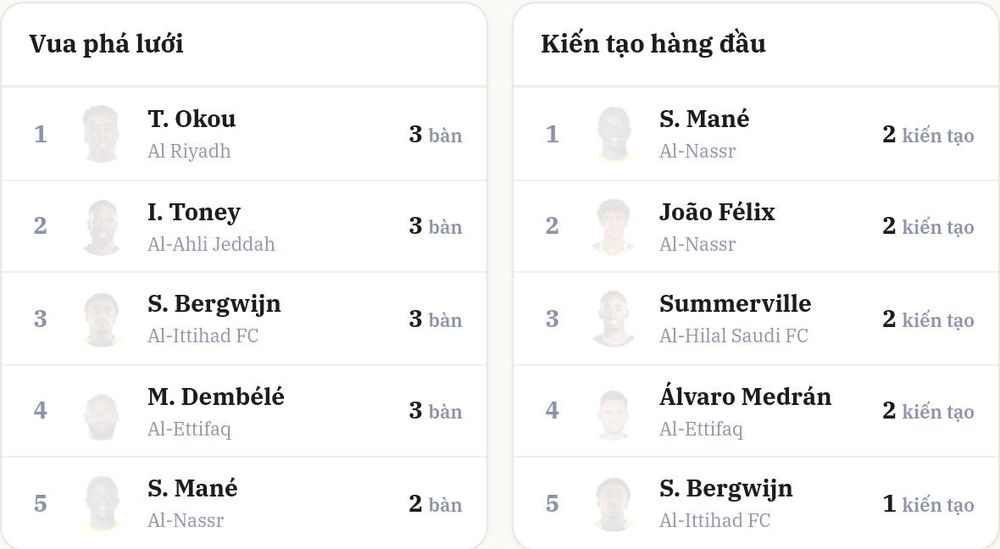Click Álvaro Medrán's player avatar
Viewport: 1000px width, 549px height.
tap(614, 414)
